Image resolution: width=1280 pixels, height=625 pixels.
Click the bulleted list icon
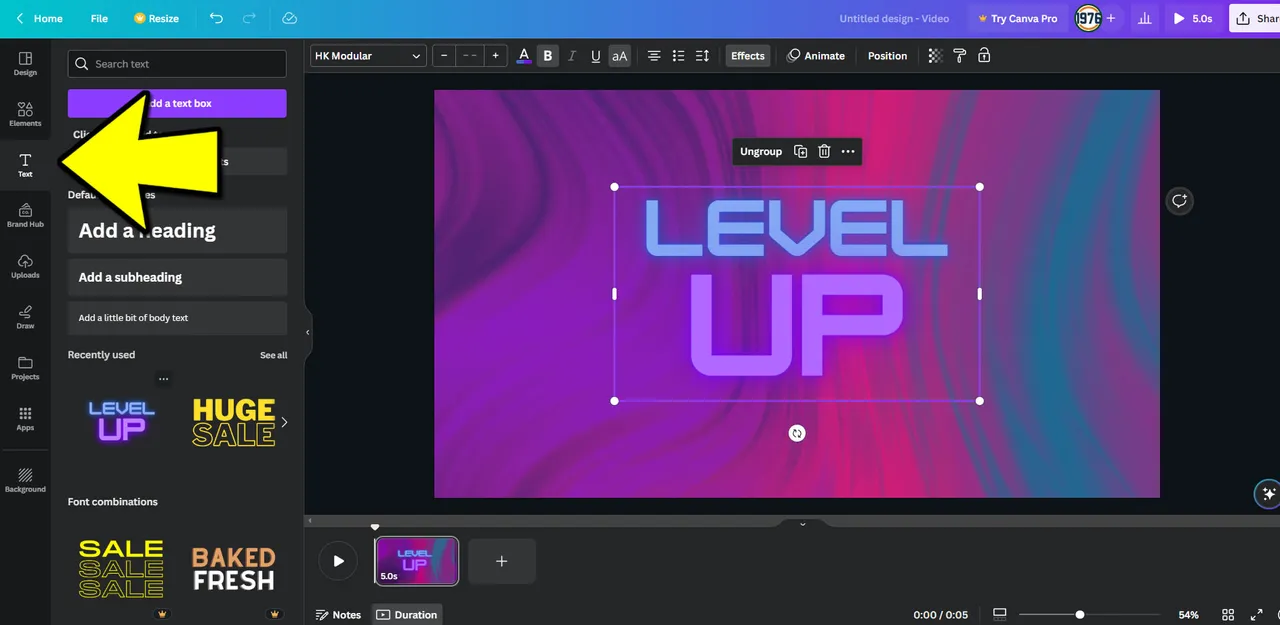click(x=678, y=56)
